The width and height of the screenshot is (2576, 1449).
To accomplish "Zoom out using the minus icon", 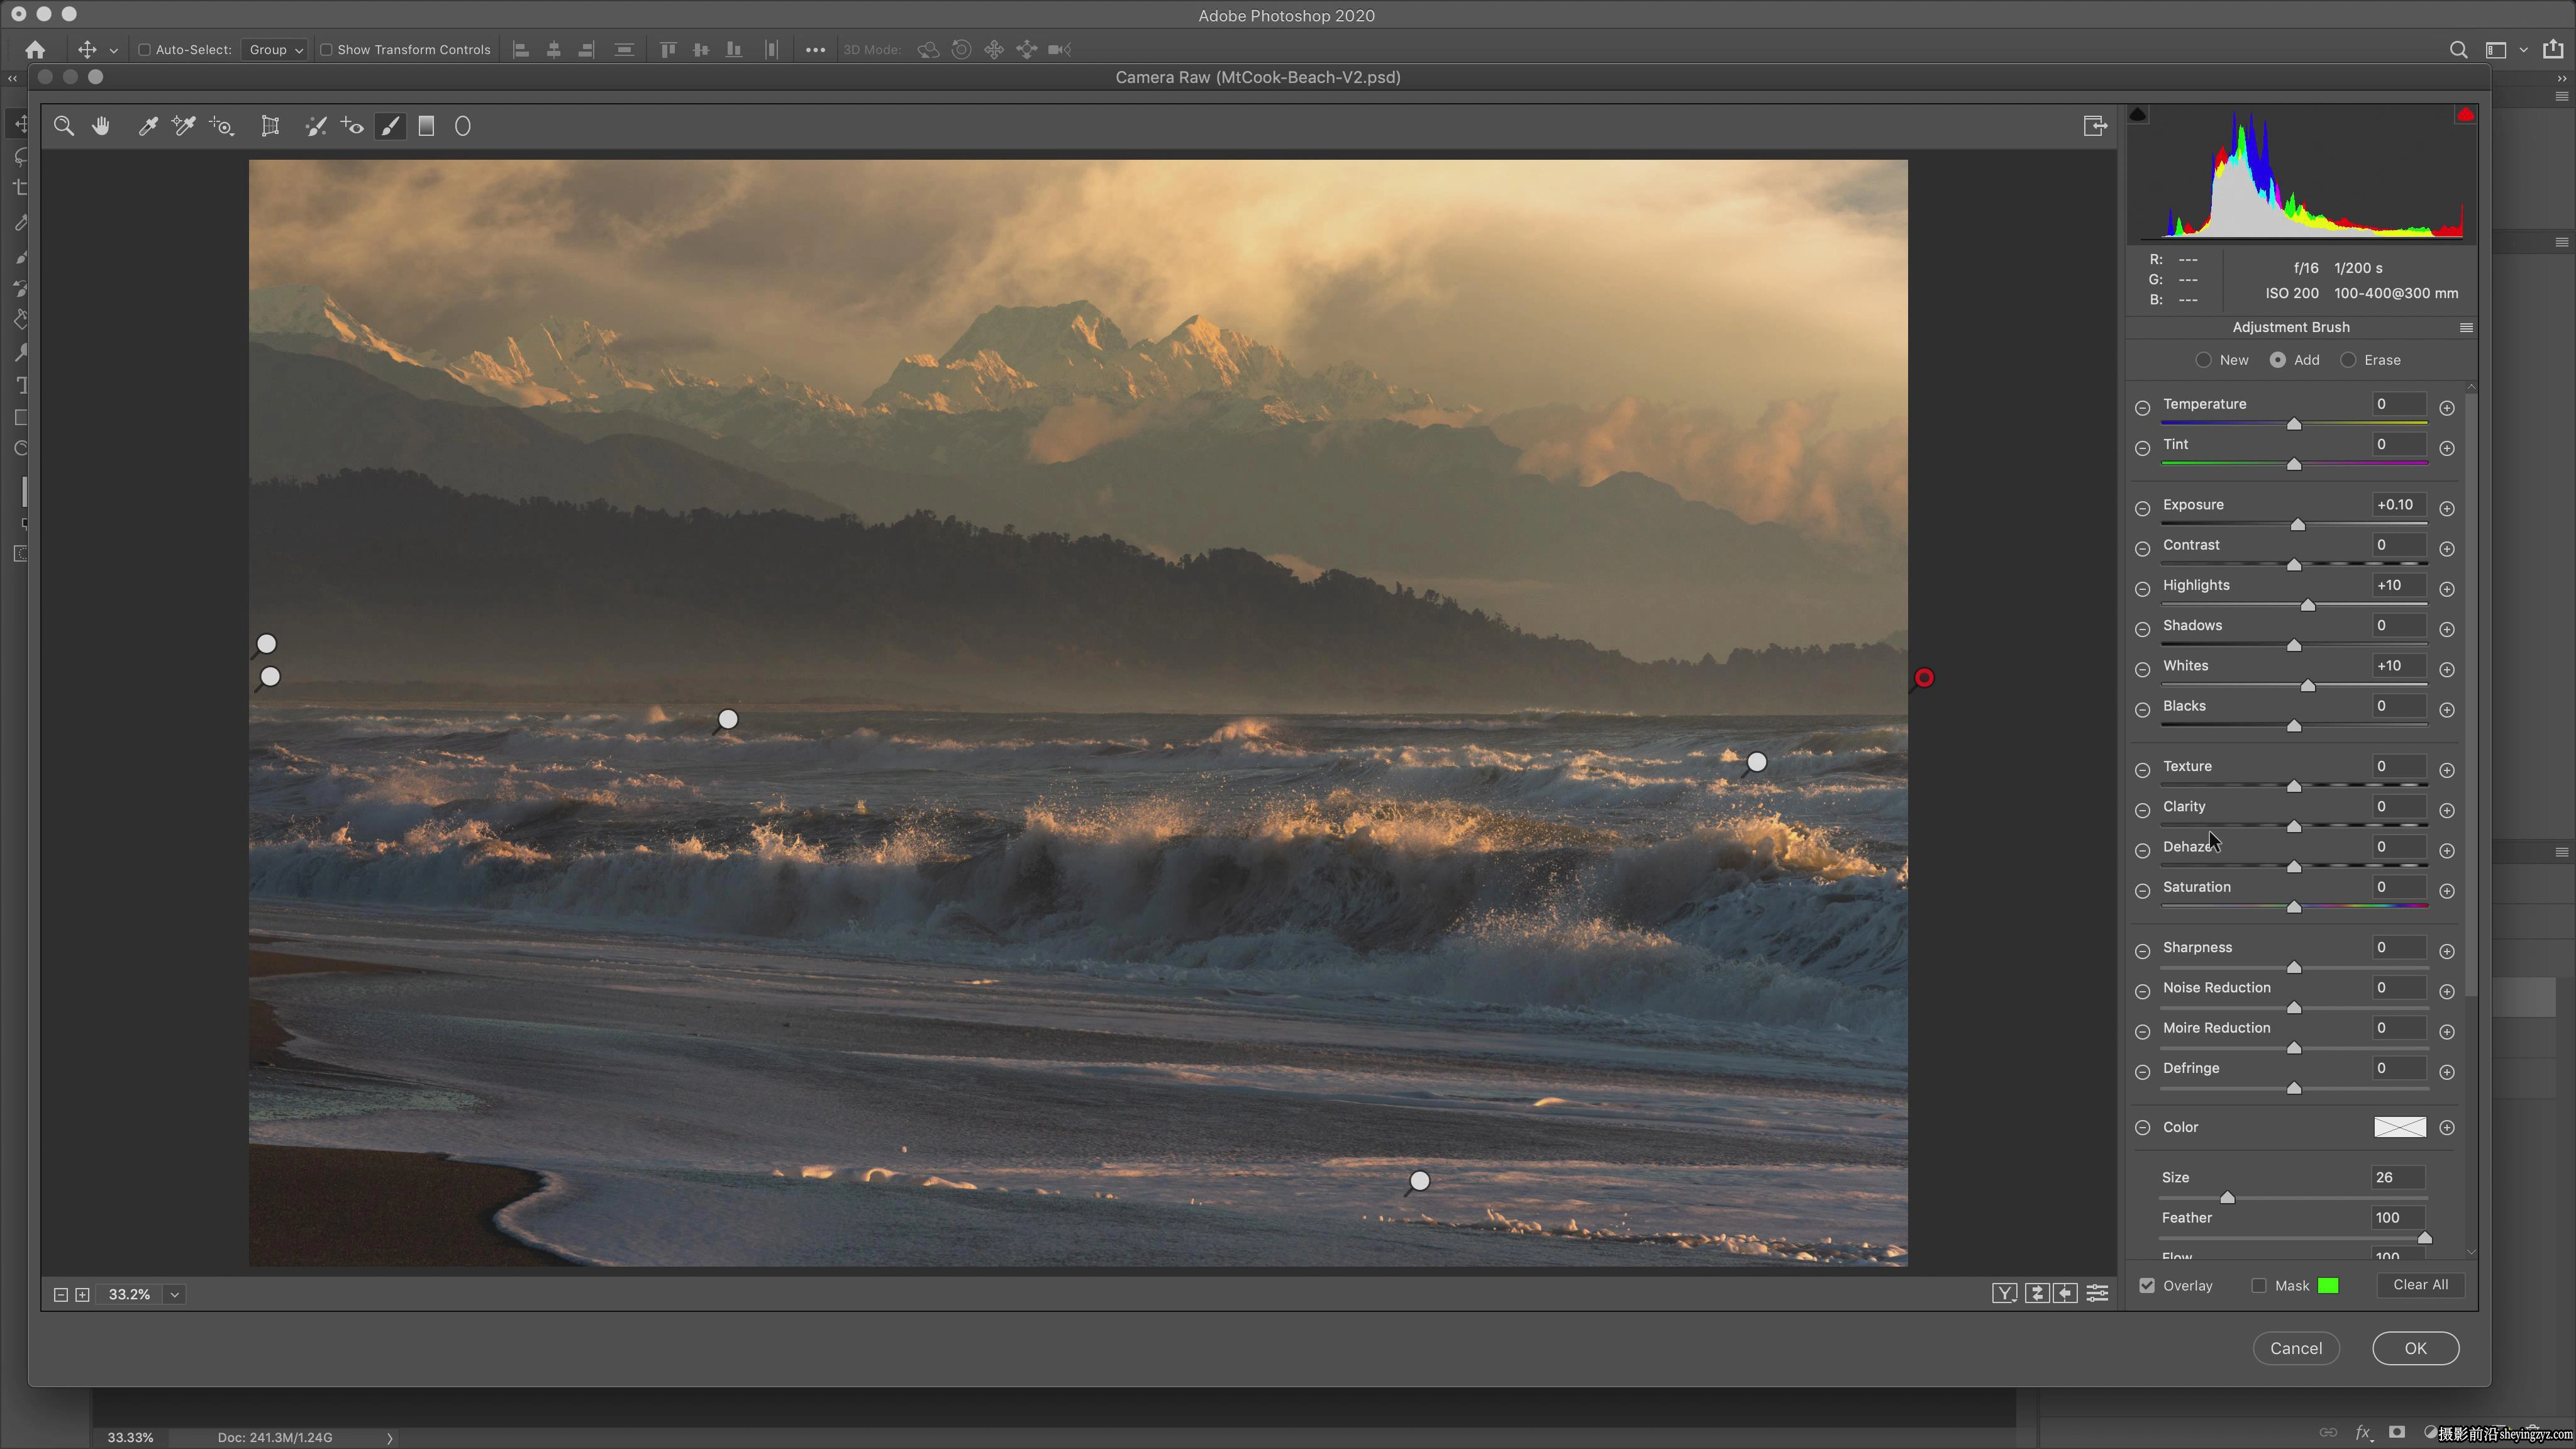I will pos(60,1294).
